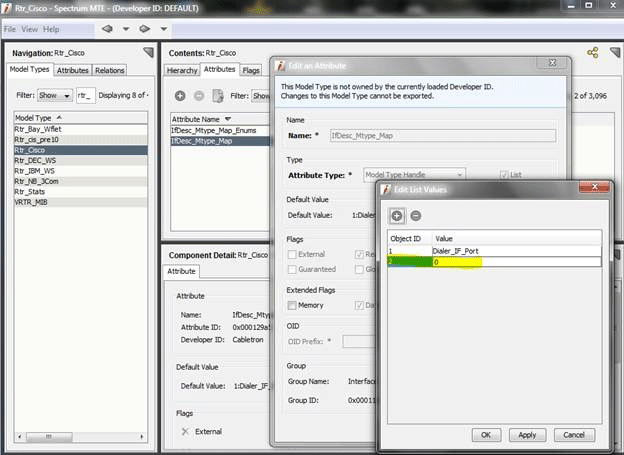Click add button in Edit List Values
Viewport: 624px width, 455px height.
tap(397, 215)
